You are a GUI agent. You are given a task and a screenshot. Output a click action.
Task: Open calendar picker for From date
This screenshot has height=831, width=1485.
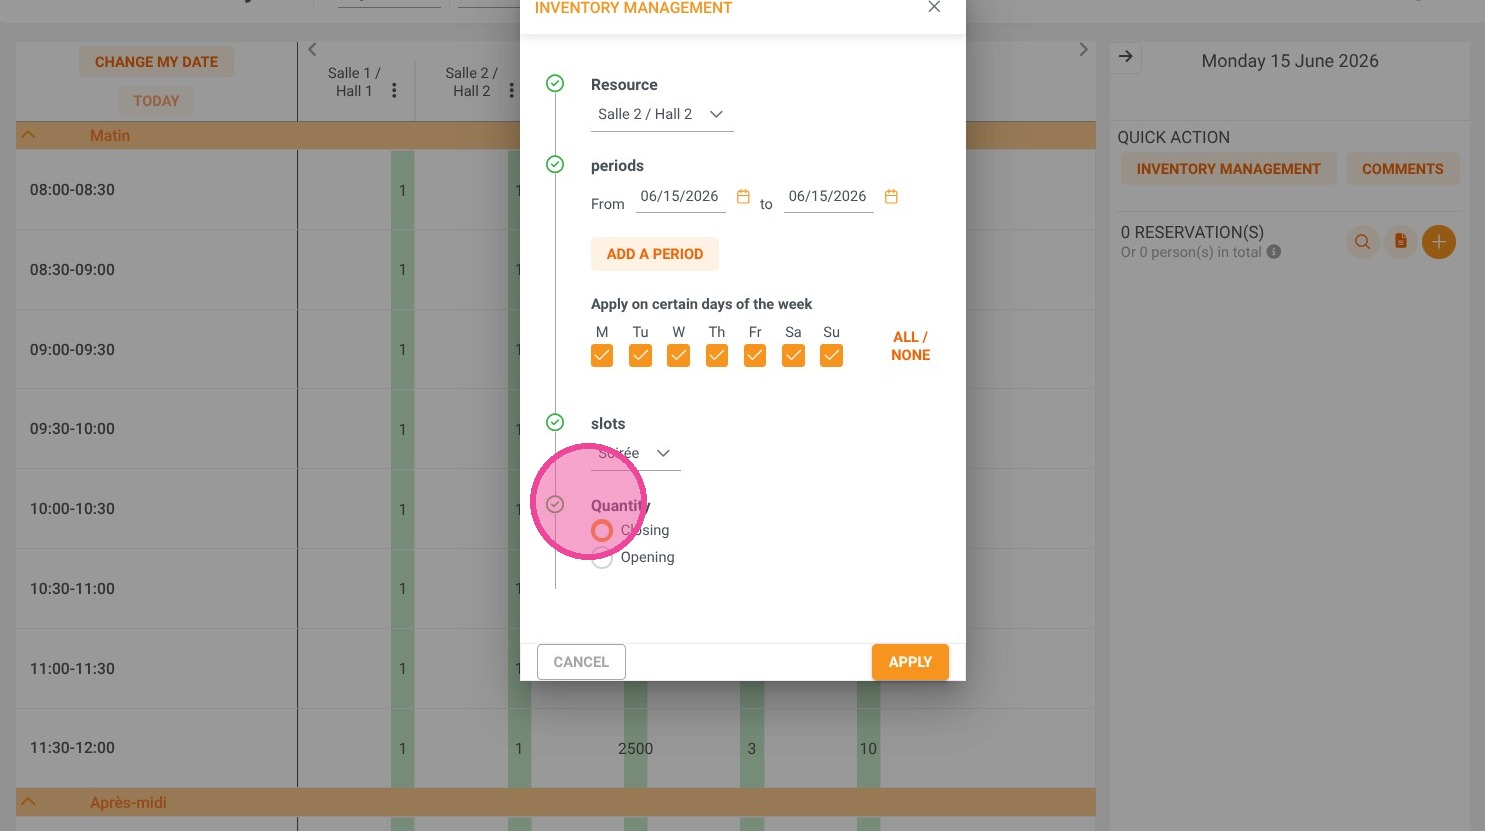pyautogui.click(x=743, y=197)
